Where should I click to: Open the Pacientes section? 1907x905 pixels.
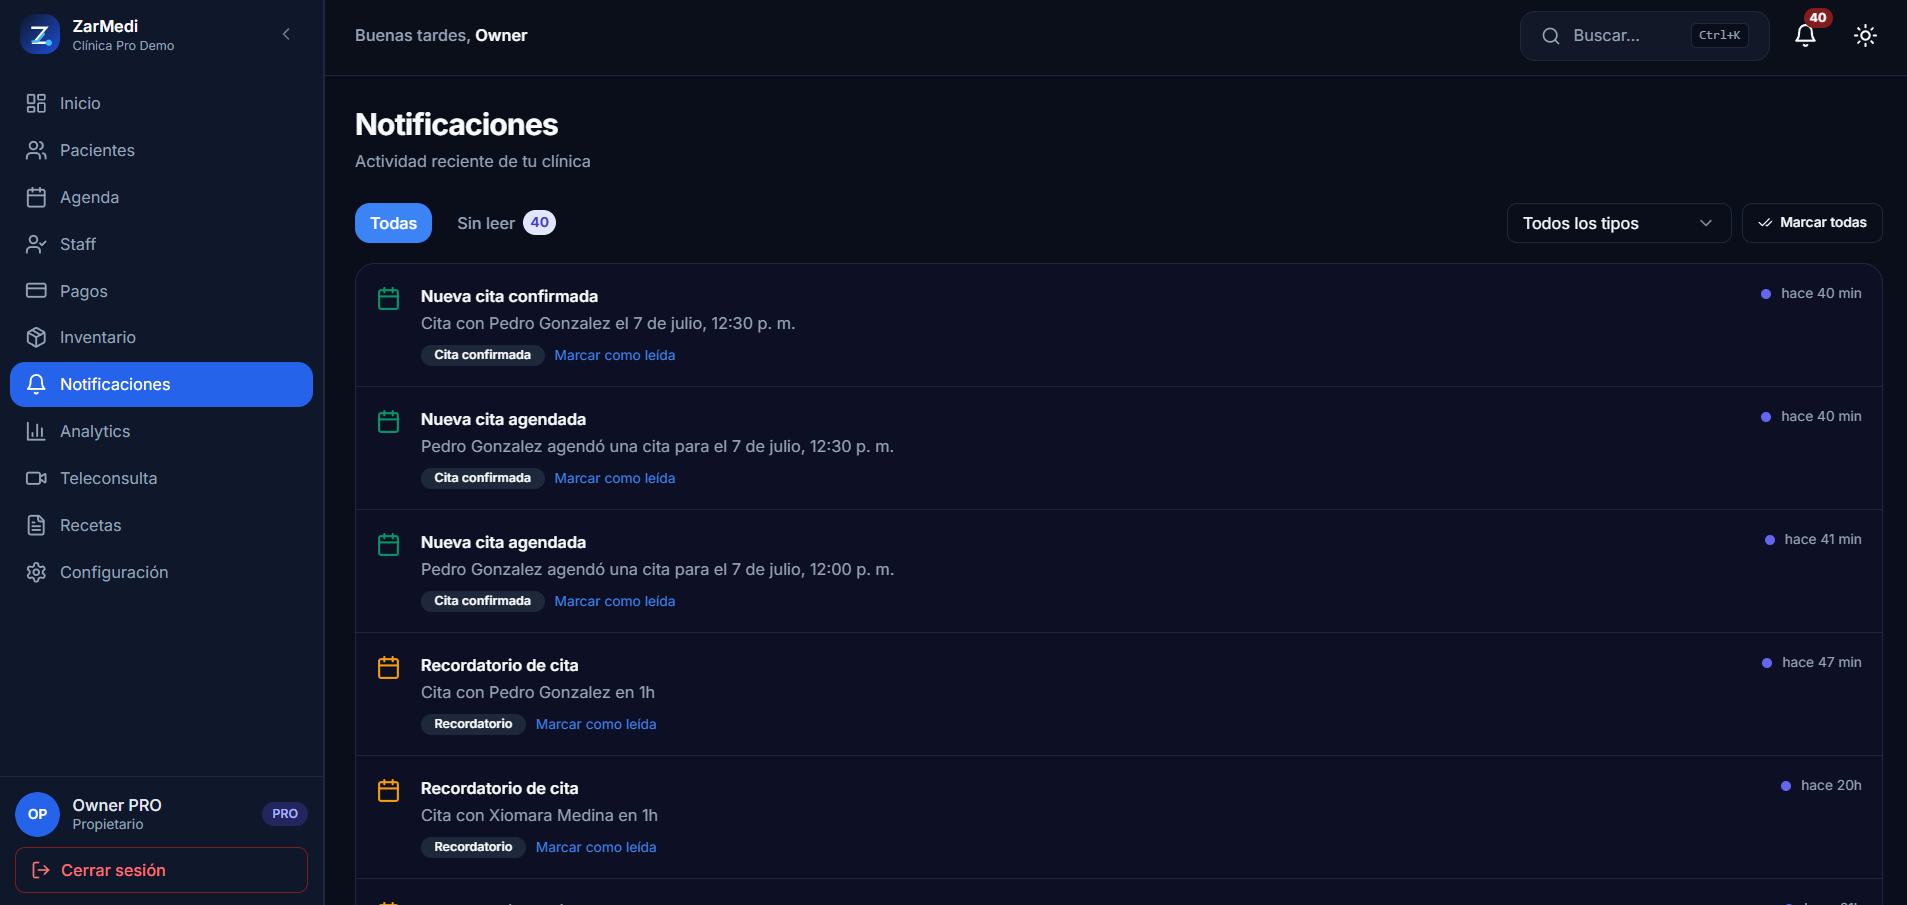coord(161,150)
